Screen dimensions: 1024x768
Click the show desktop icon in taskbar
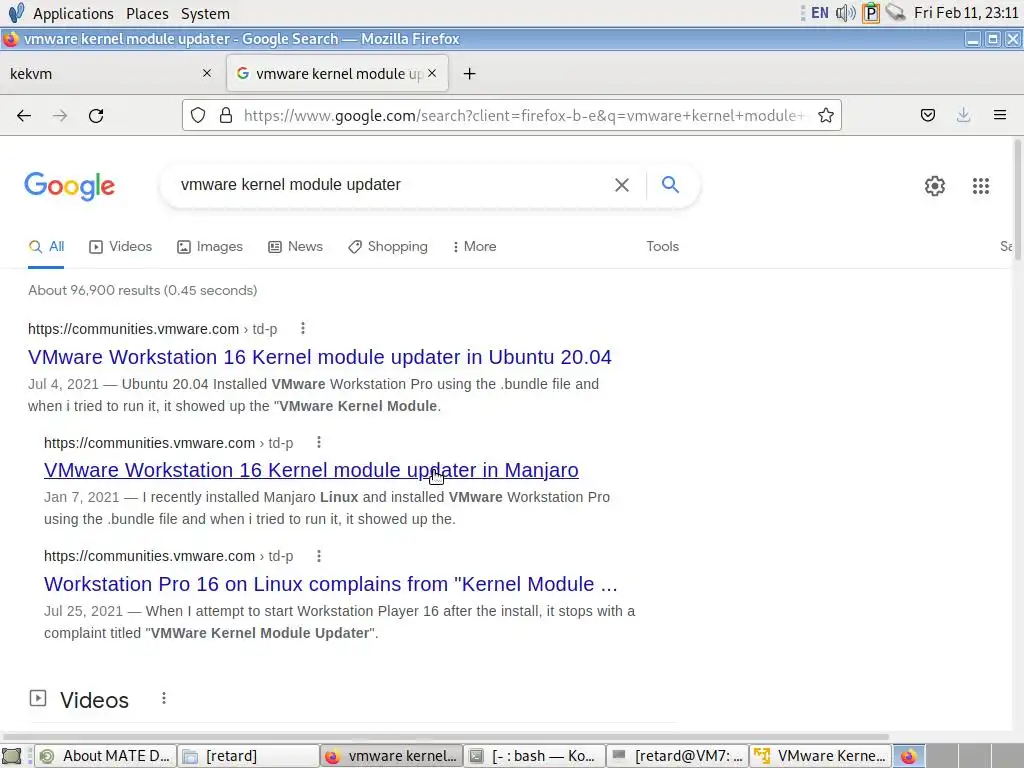pyautogui.click(x=12, y=756)
